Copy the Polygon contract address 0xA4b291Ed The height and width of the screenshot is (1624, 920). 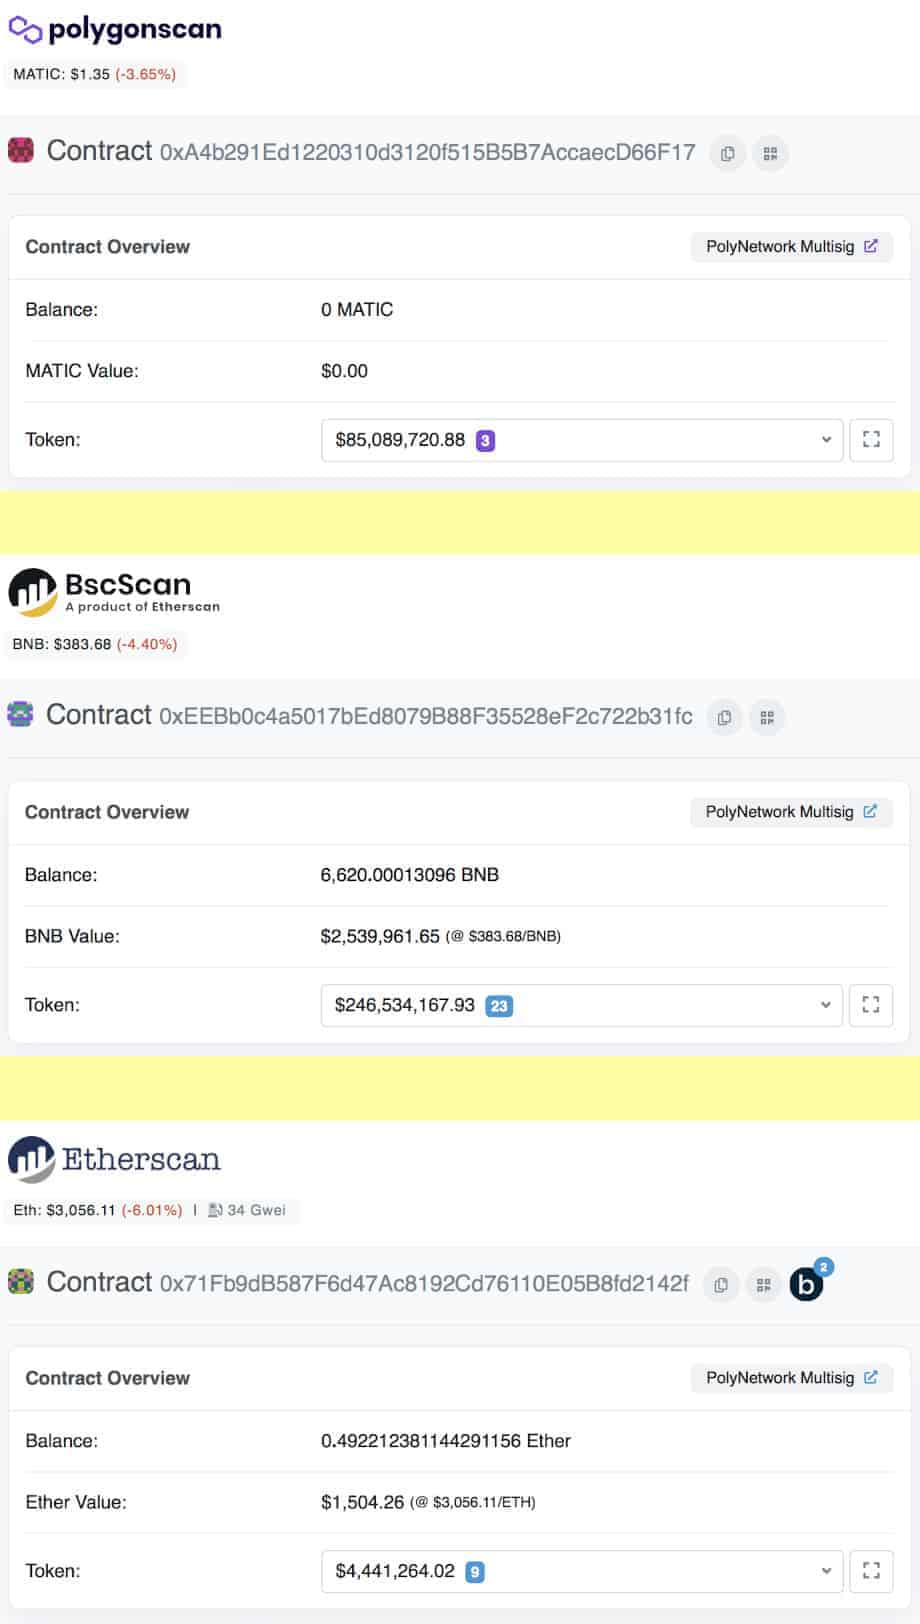pyautogui.click(x=728, y=154)
